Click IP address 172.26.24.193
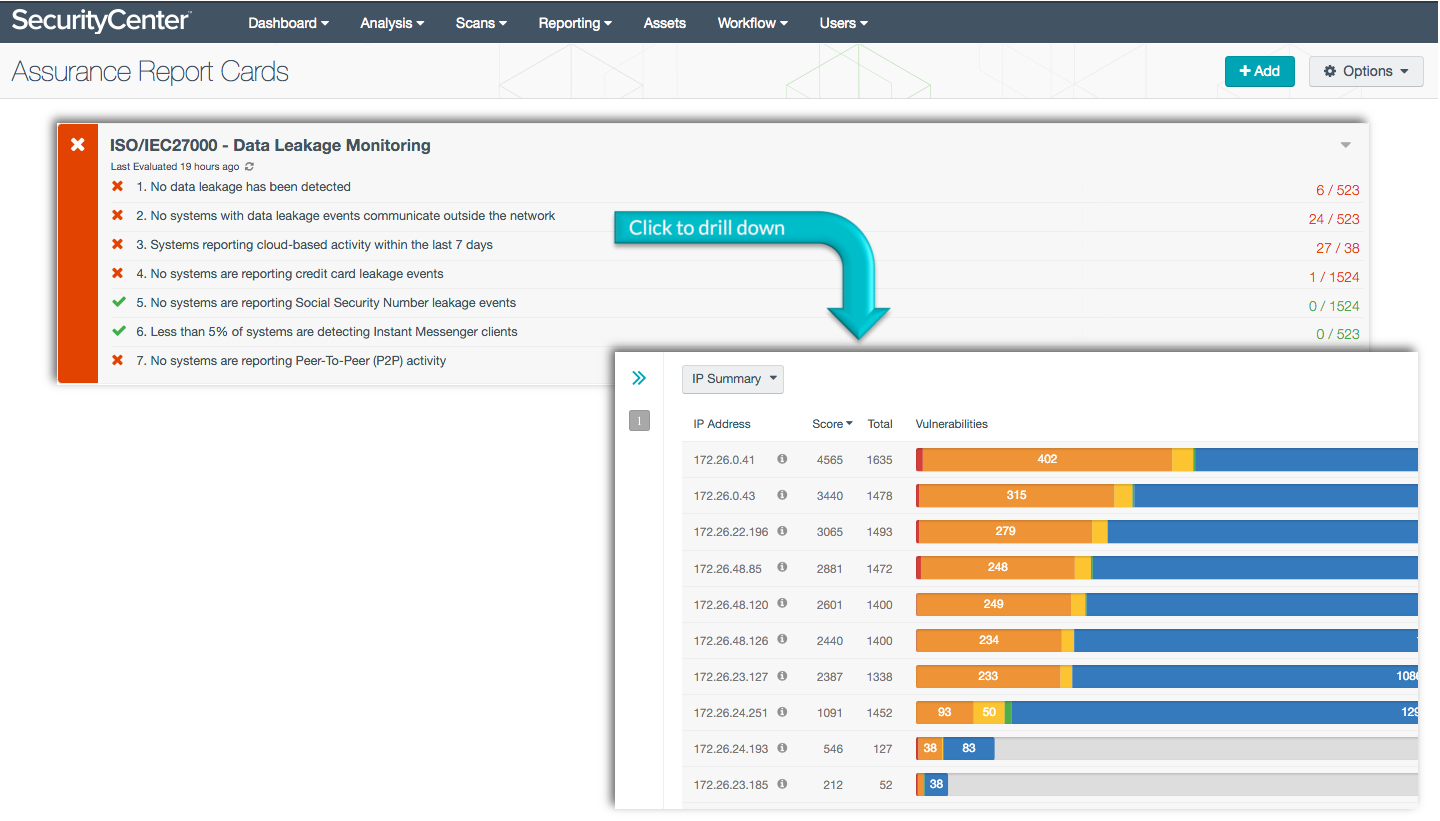The width and height of the screenshot is (1440, 821). 731,749
